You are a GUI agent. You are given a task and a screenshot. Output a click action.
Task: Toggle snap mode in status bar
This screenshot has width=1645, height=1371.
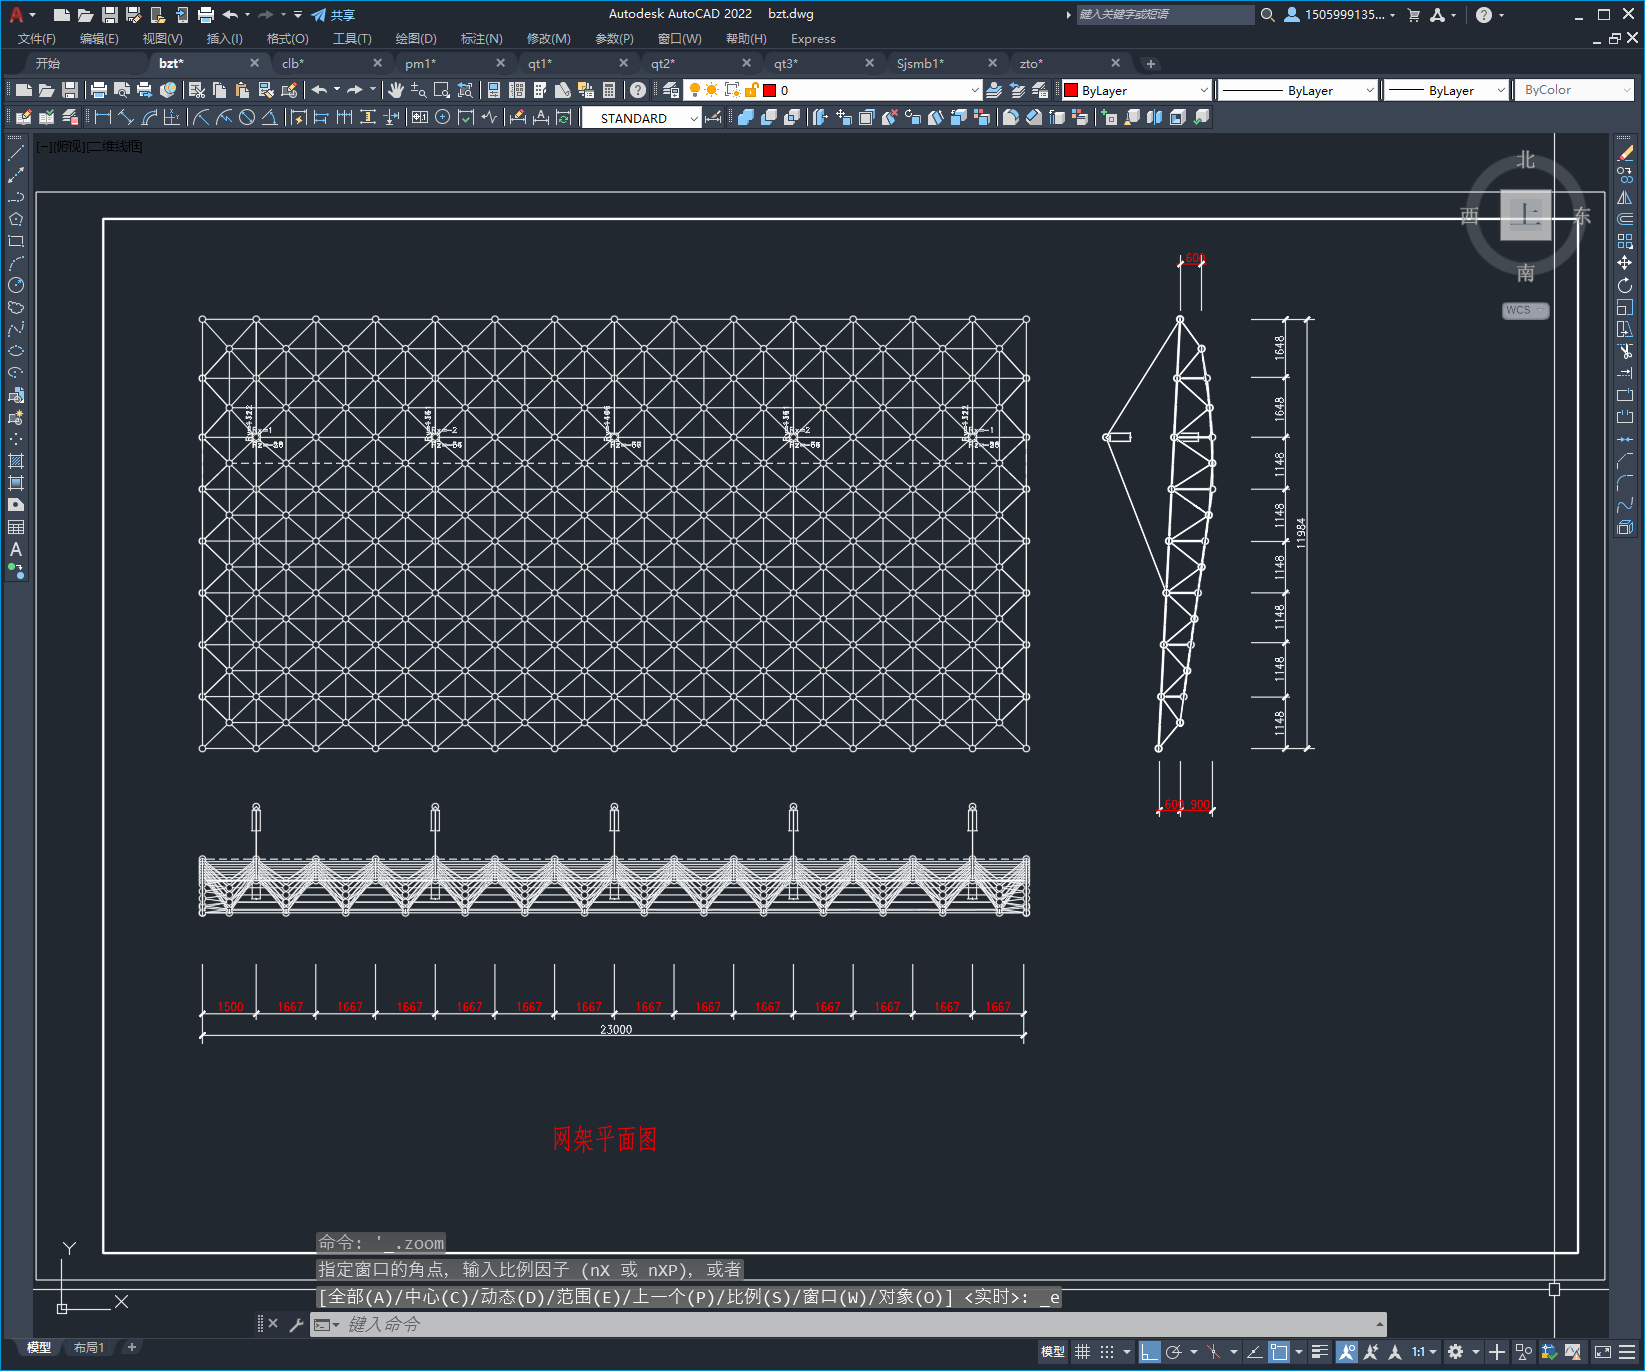coord(1107,1352)
